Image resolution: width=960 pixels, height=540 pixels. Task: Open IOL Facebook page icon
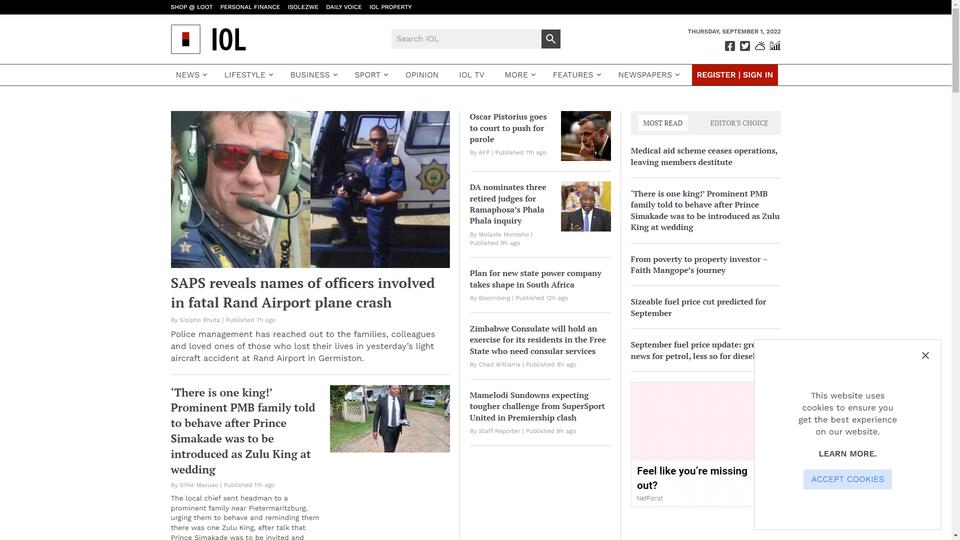[x=730, y=46]
